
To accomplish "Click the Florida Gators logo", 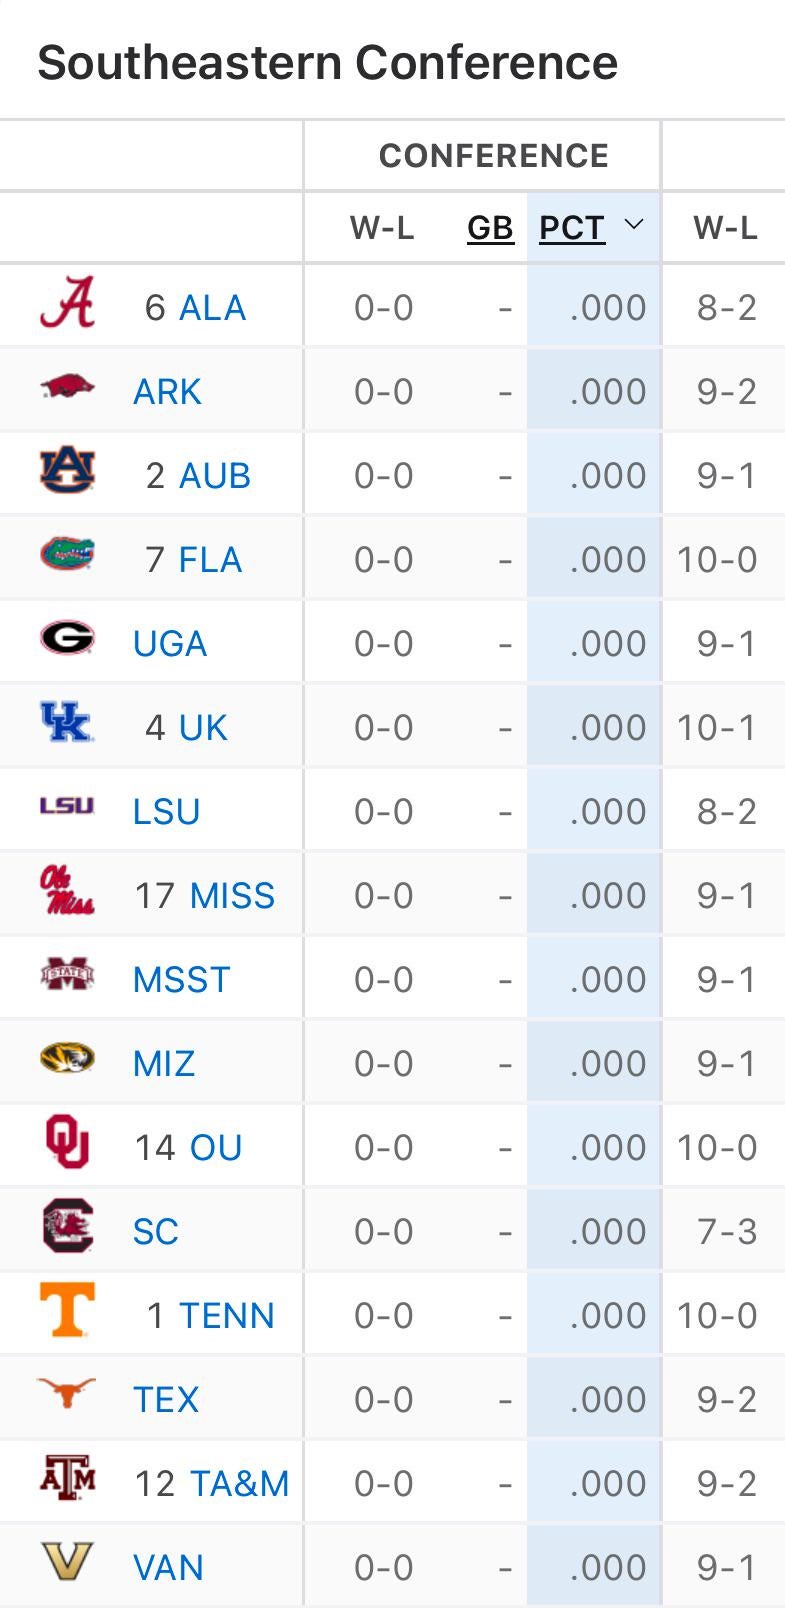I will [67, 554].
